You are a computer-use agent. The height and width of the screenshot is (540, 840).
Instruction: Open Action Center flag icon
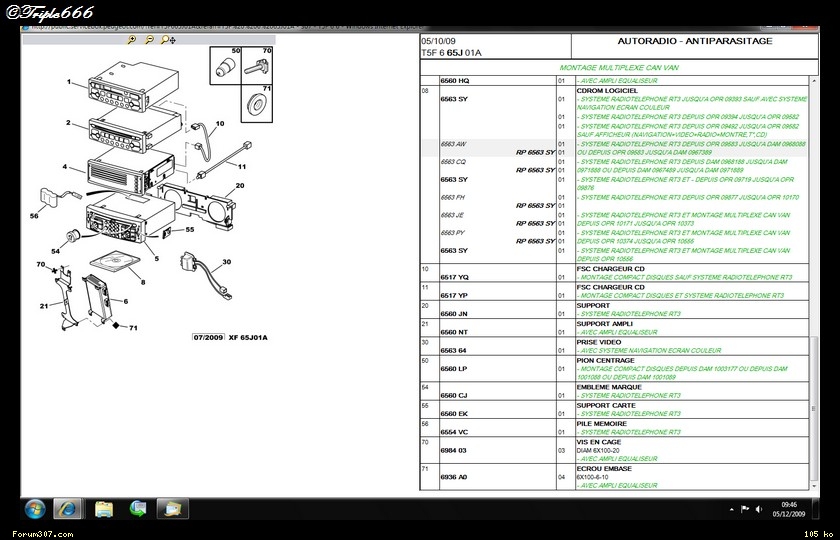[x=745, y=509]
